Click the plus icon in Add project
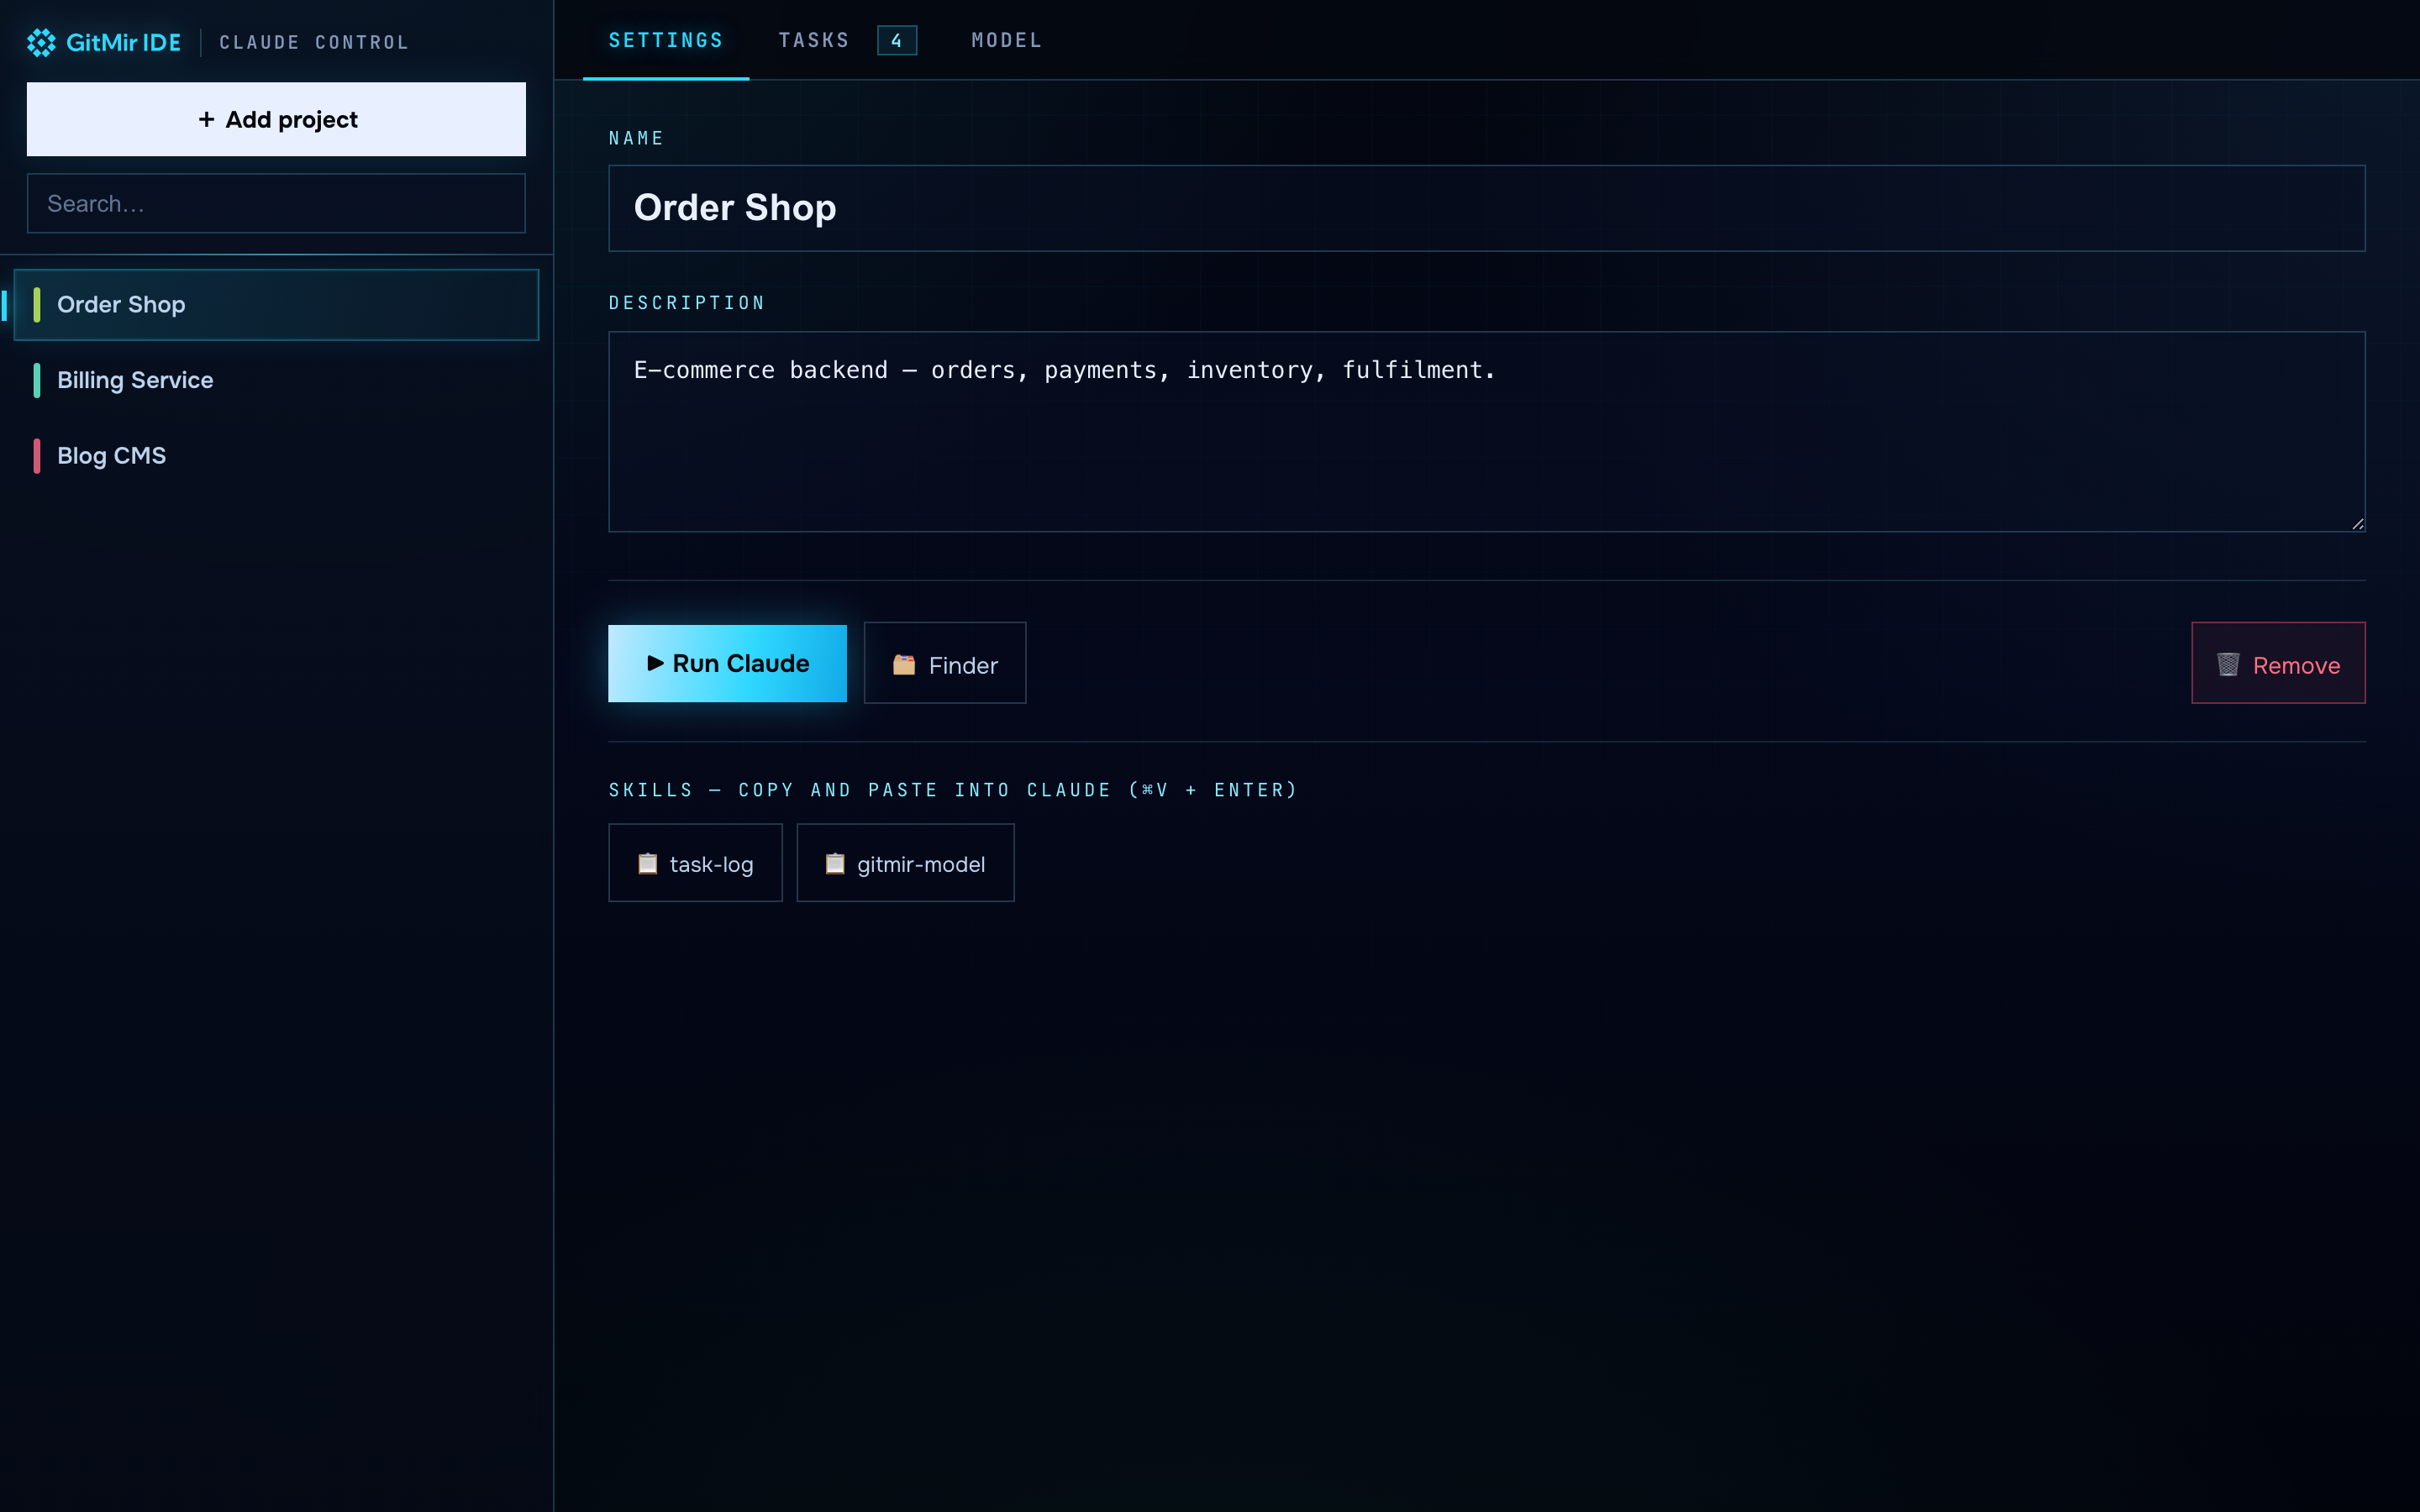Screen dimensions: 2420x1512 206,119
